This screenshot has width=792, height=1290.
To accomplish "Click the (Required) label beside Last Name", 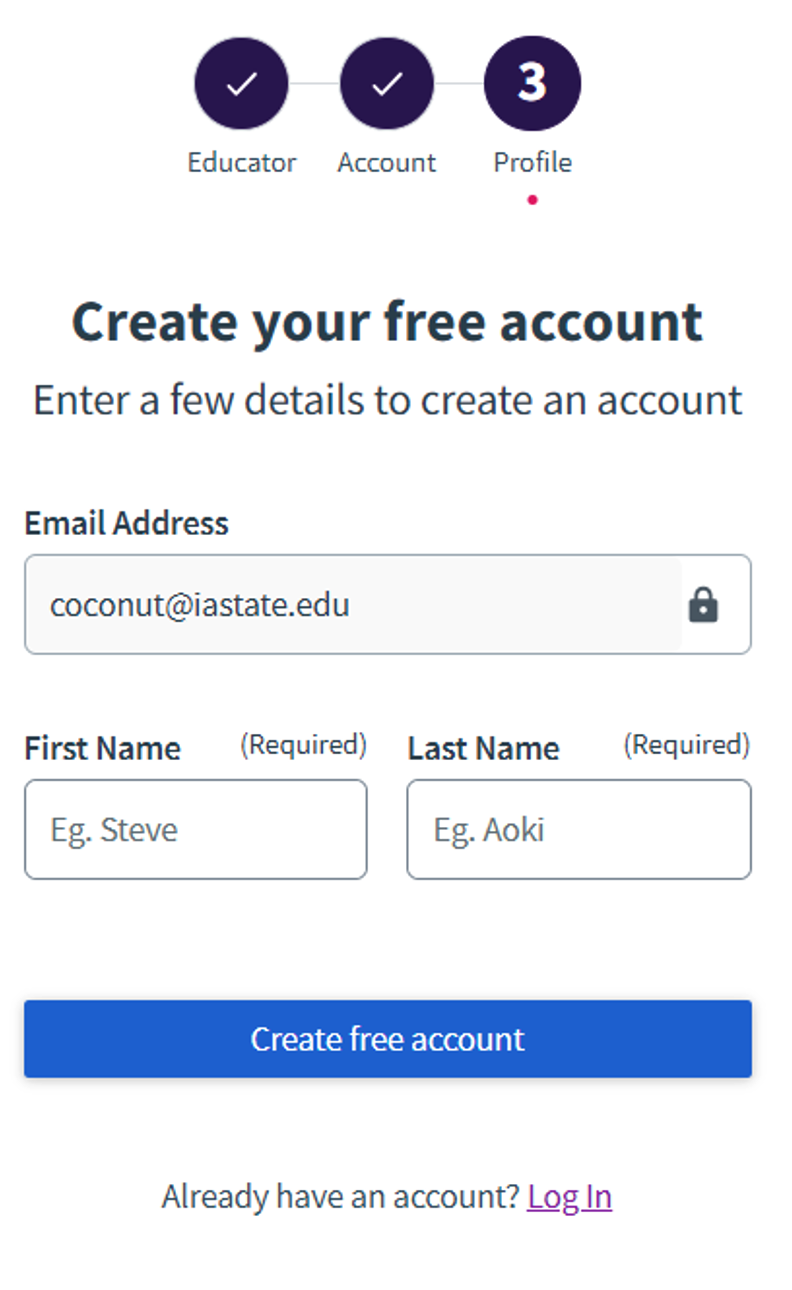I will [x=687, y=745].
